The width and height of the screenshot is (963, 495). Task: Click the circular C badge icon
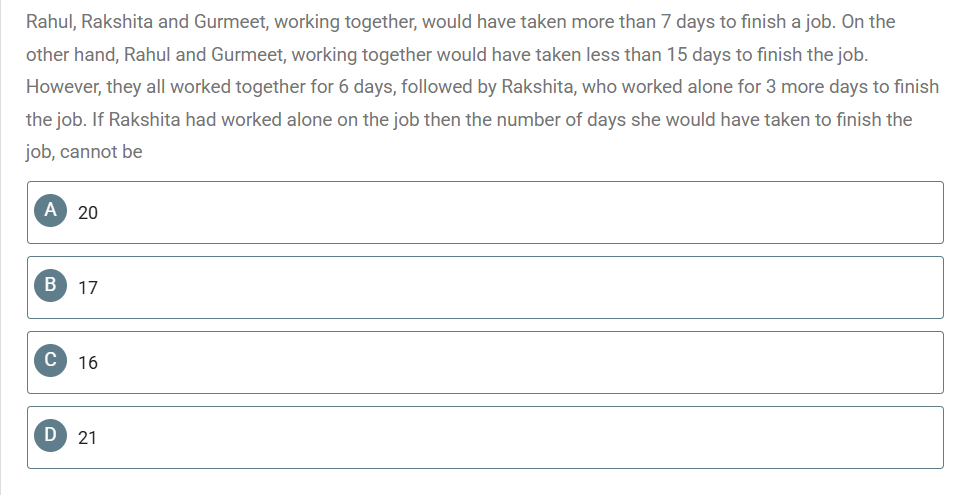coord(50,361)
